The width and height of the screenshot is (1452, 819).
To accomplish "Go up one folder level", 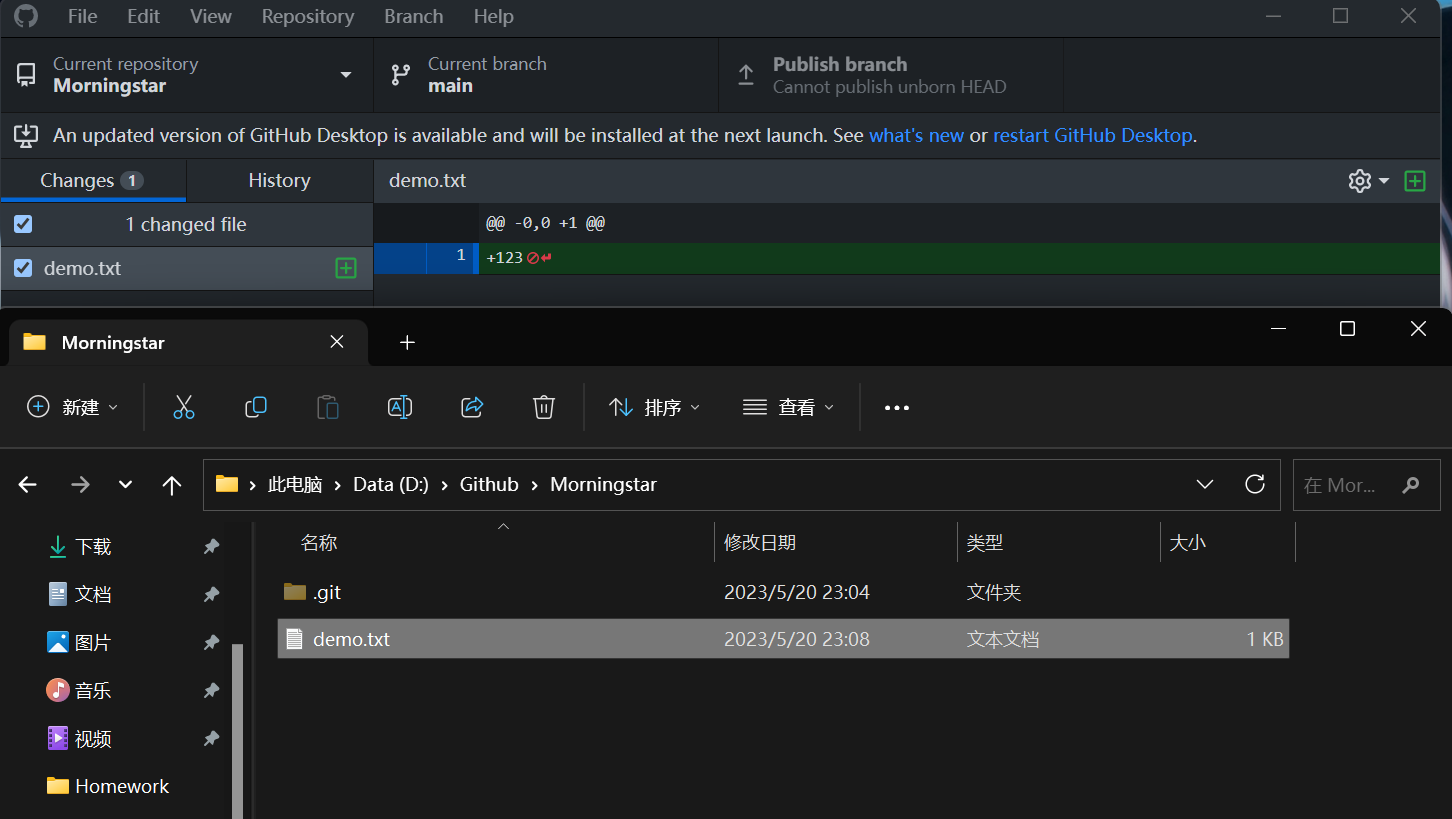I will (172, 485).
